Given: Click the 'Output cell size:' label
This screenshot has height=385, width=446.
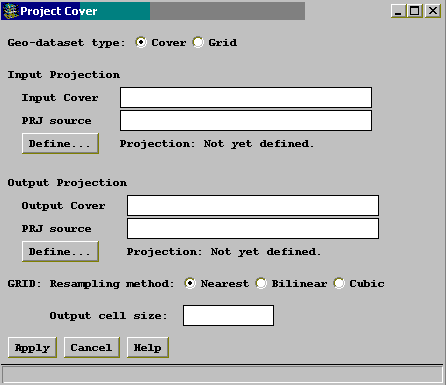Looking at the screenshot, I should point(108,316).
